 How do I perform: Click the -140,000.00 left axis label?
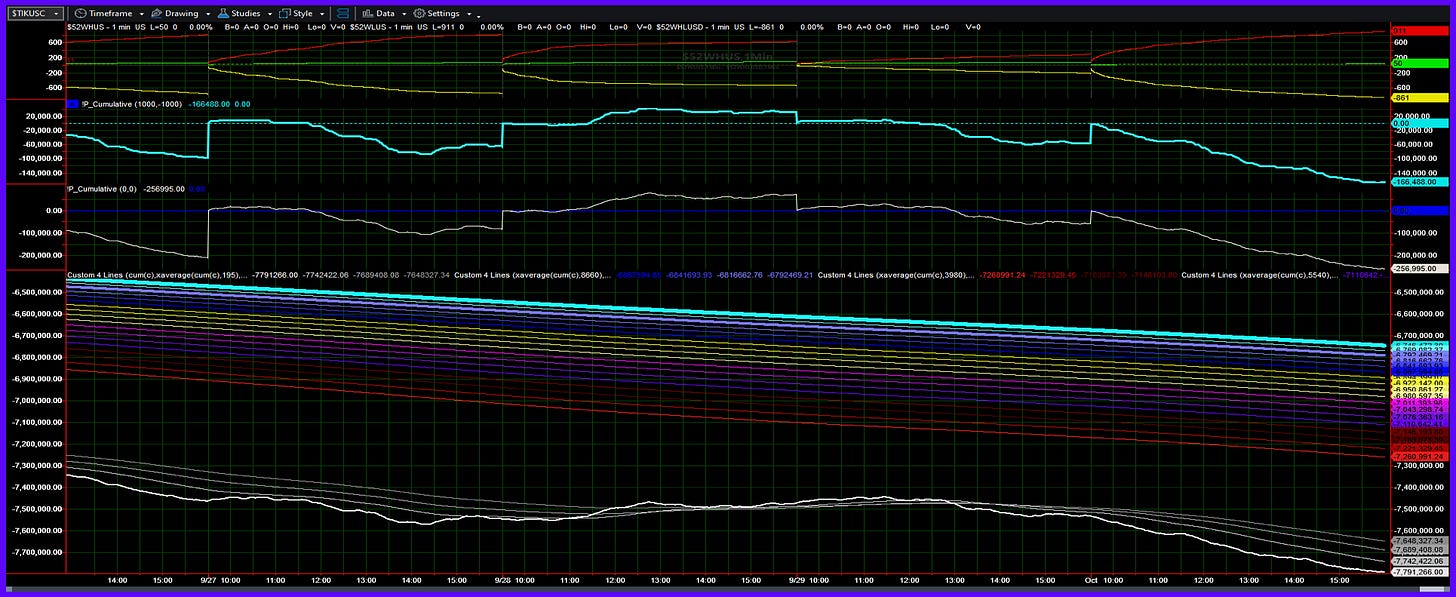(x=39, y=172)
